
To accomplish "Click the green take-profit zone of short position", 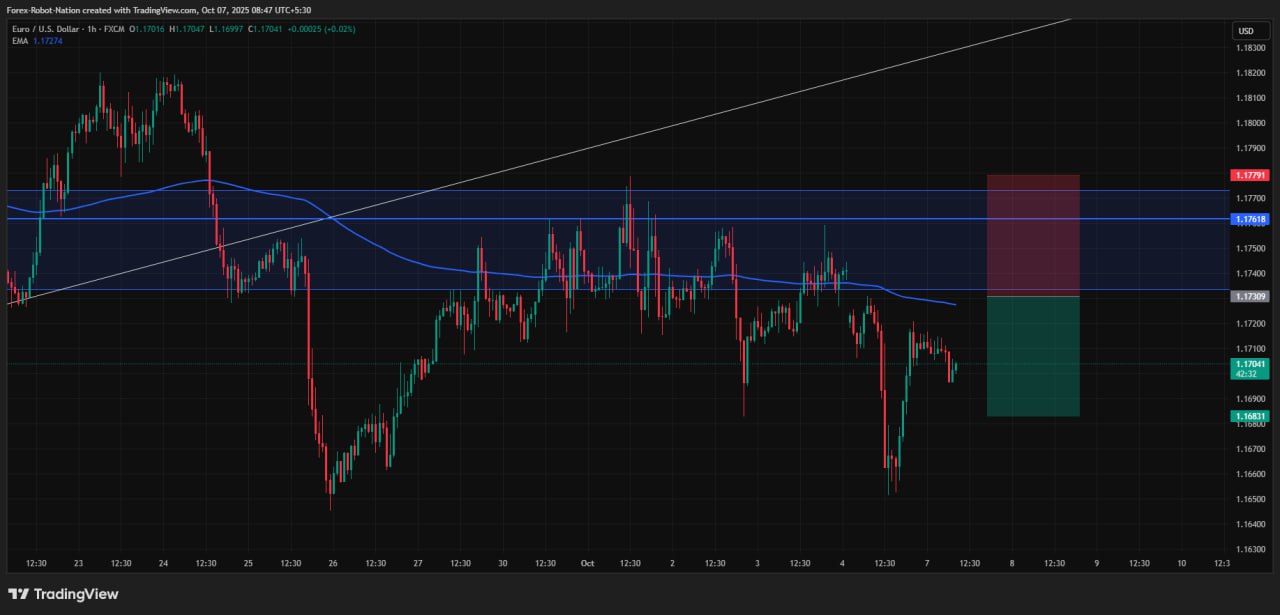I will [1033, 356].
